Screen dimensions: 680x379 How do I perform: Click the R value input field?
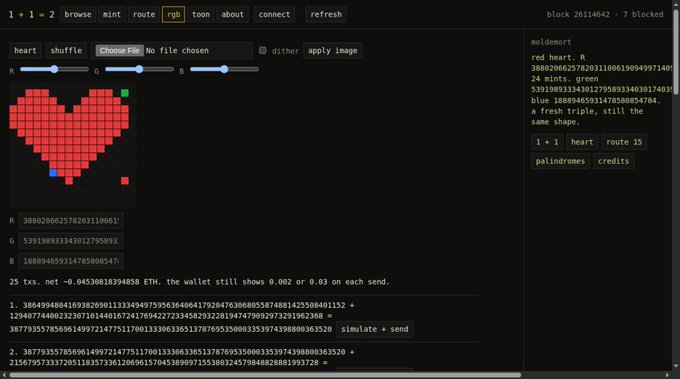tap(71, 221)
